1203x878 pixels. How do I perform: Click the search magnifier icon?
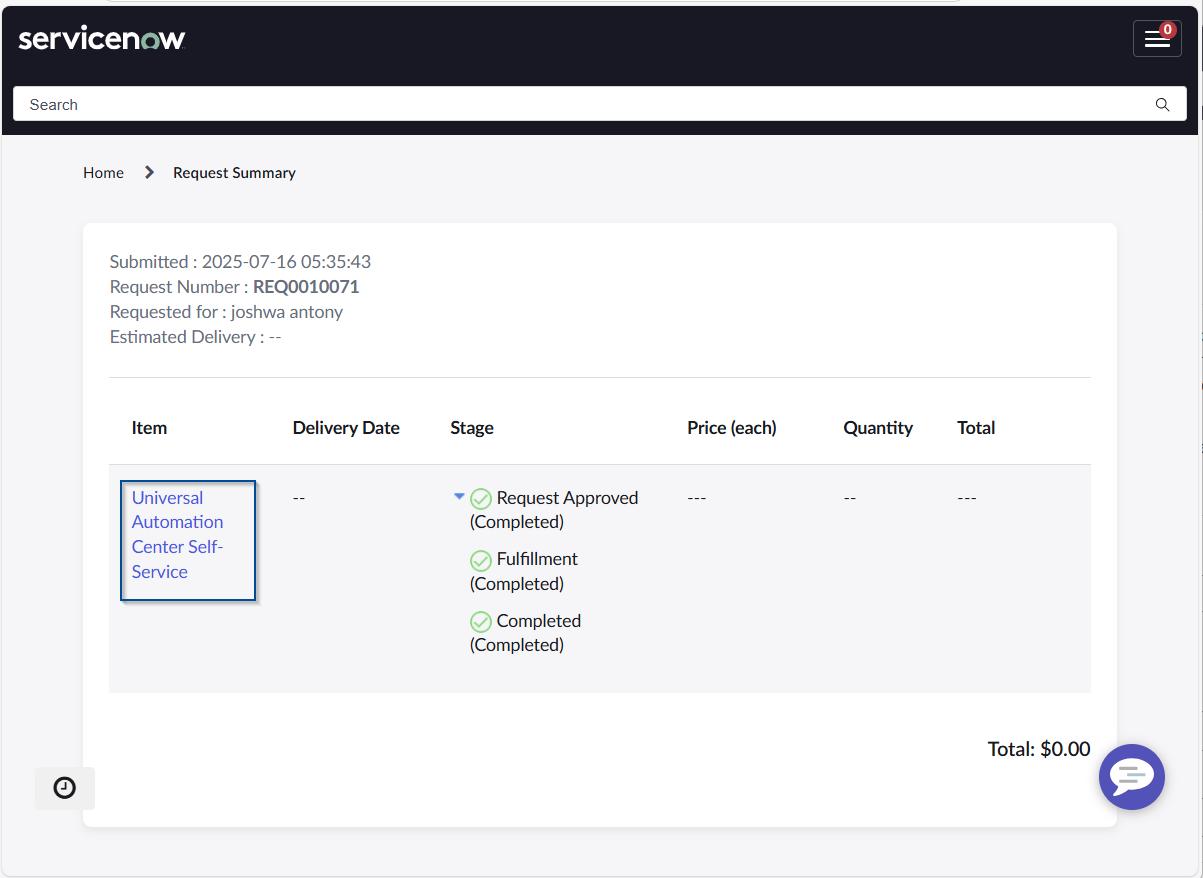click(1162, 104)
